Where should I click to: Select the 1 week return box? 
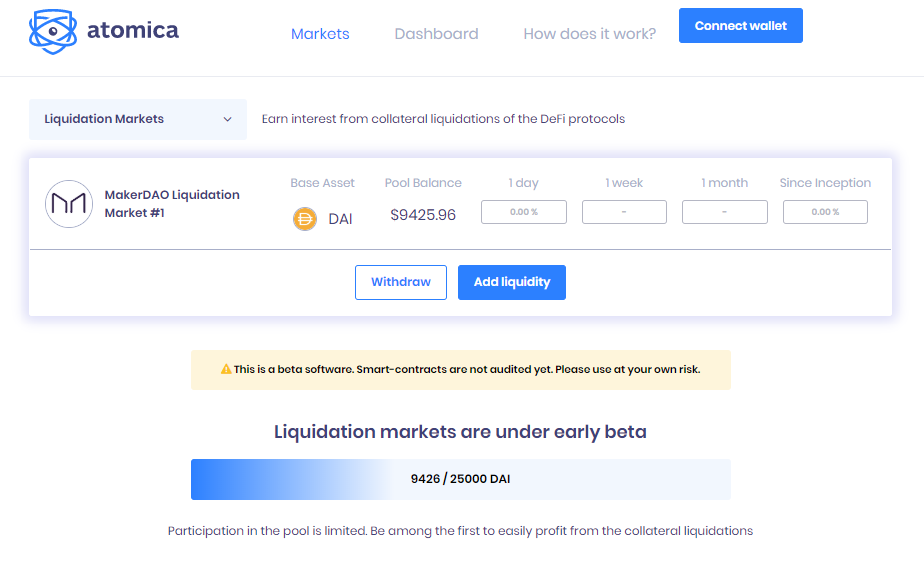tap(624, 212)
